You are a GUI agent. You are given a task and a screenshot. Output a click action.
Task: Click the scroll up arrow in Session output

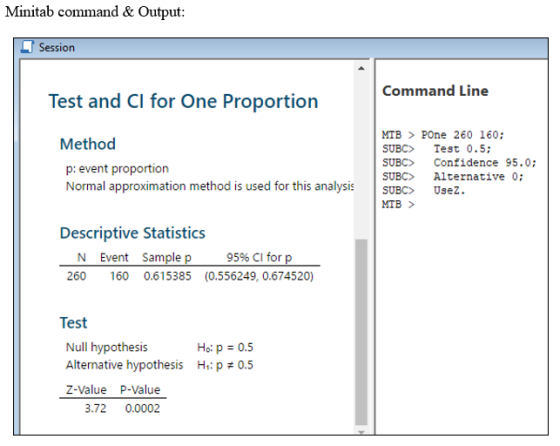[361, 68]
